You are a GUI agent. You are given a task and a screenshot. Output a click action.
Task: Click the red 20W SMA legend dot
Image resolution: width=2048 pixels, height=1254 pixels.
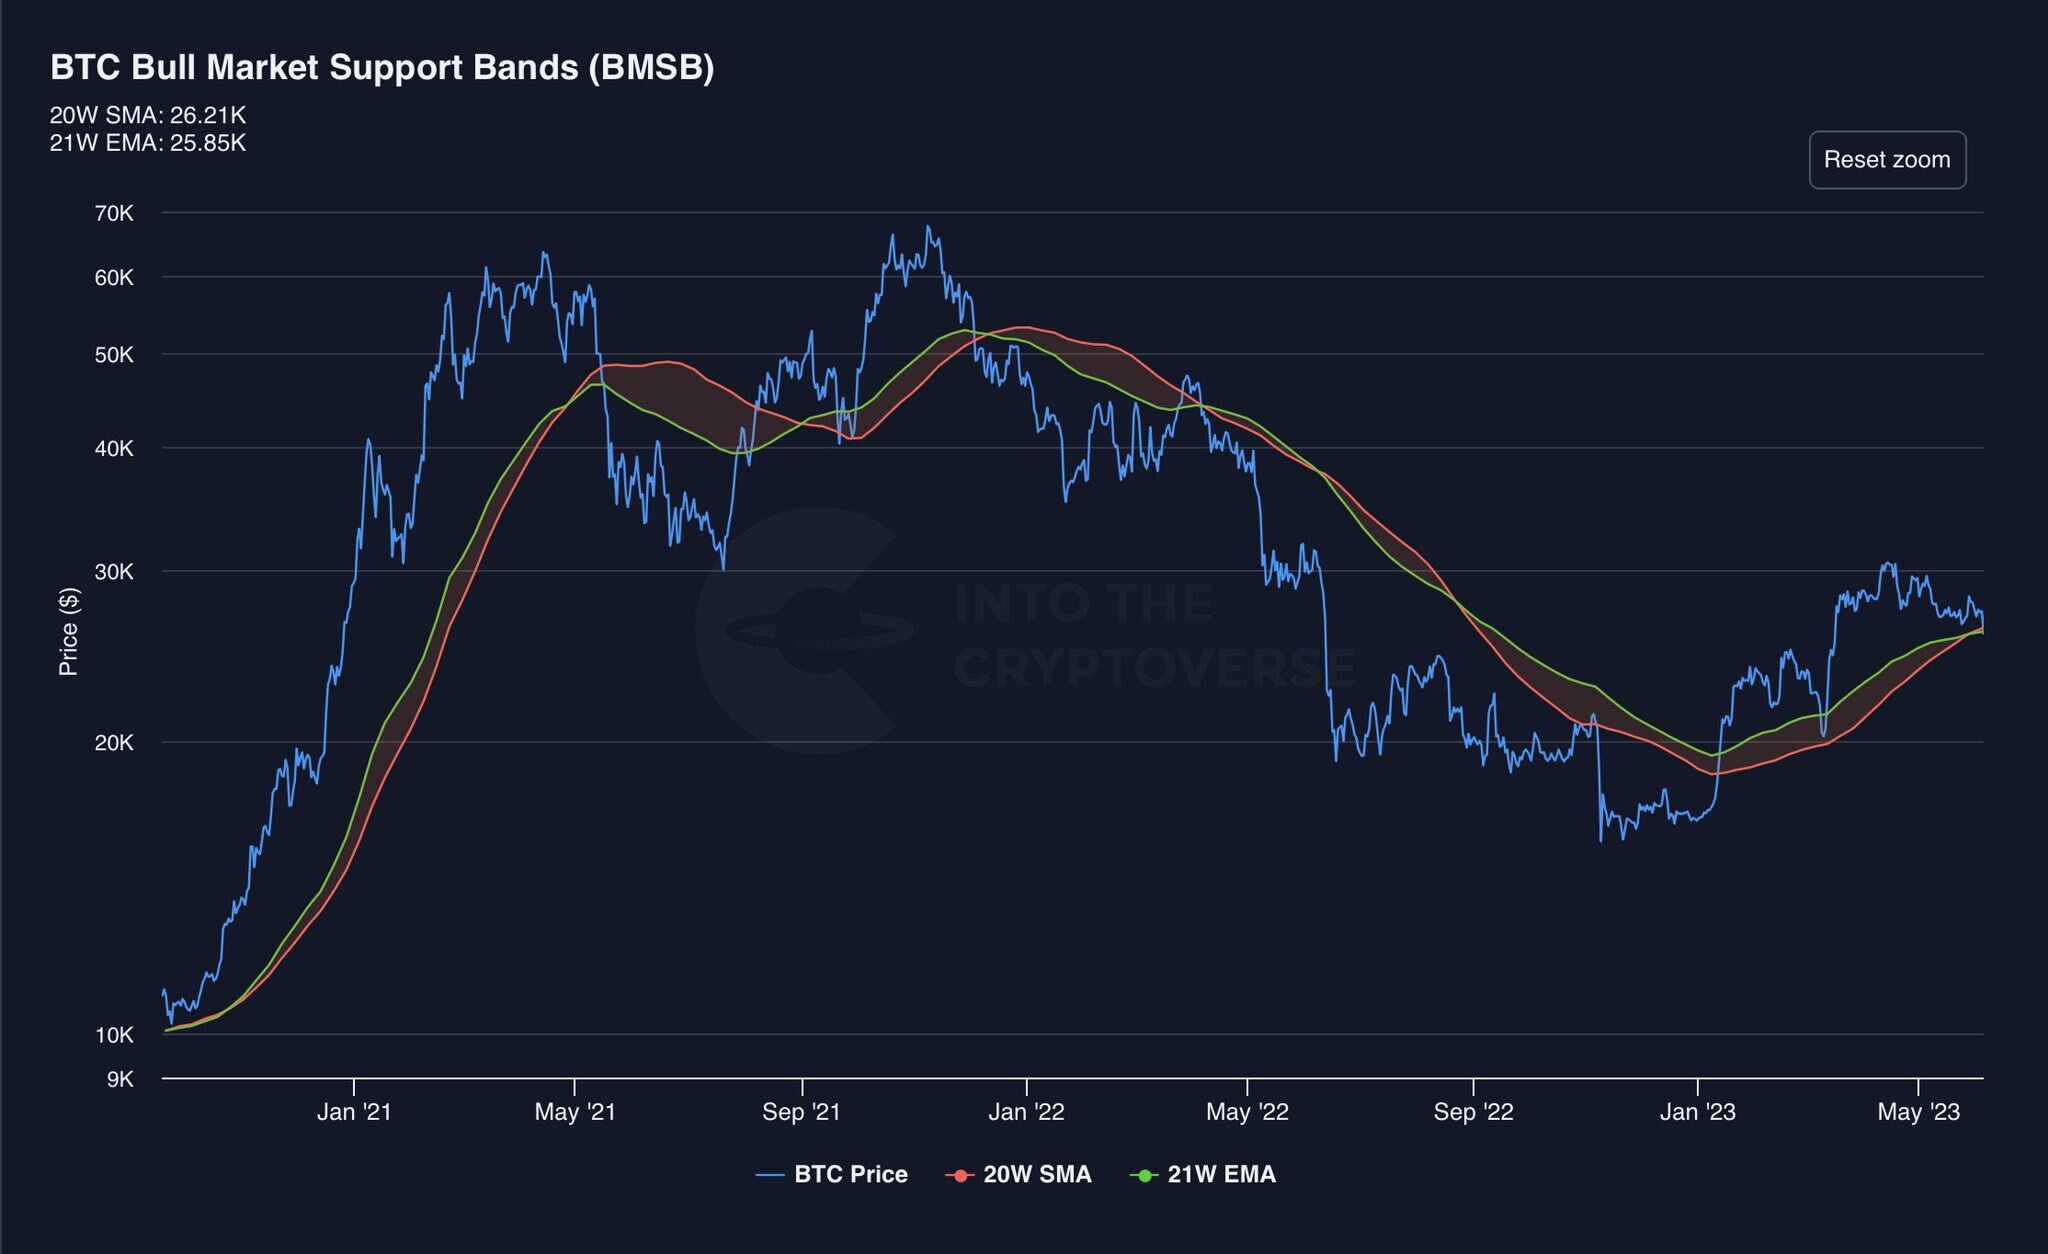tap(960, 1175)
